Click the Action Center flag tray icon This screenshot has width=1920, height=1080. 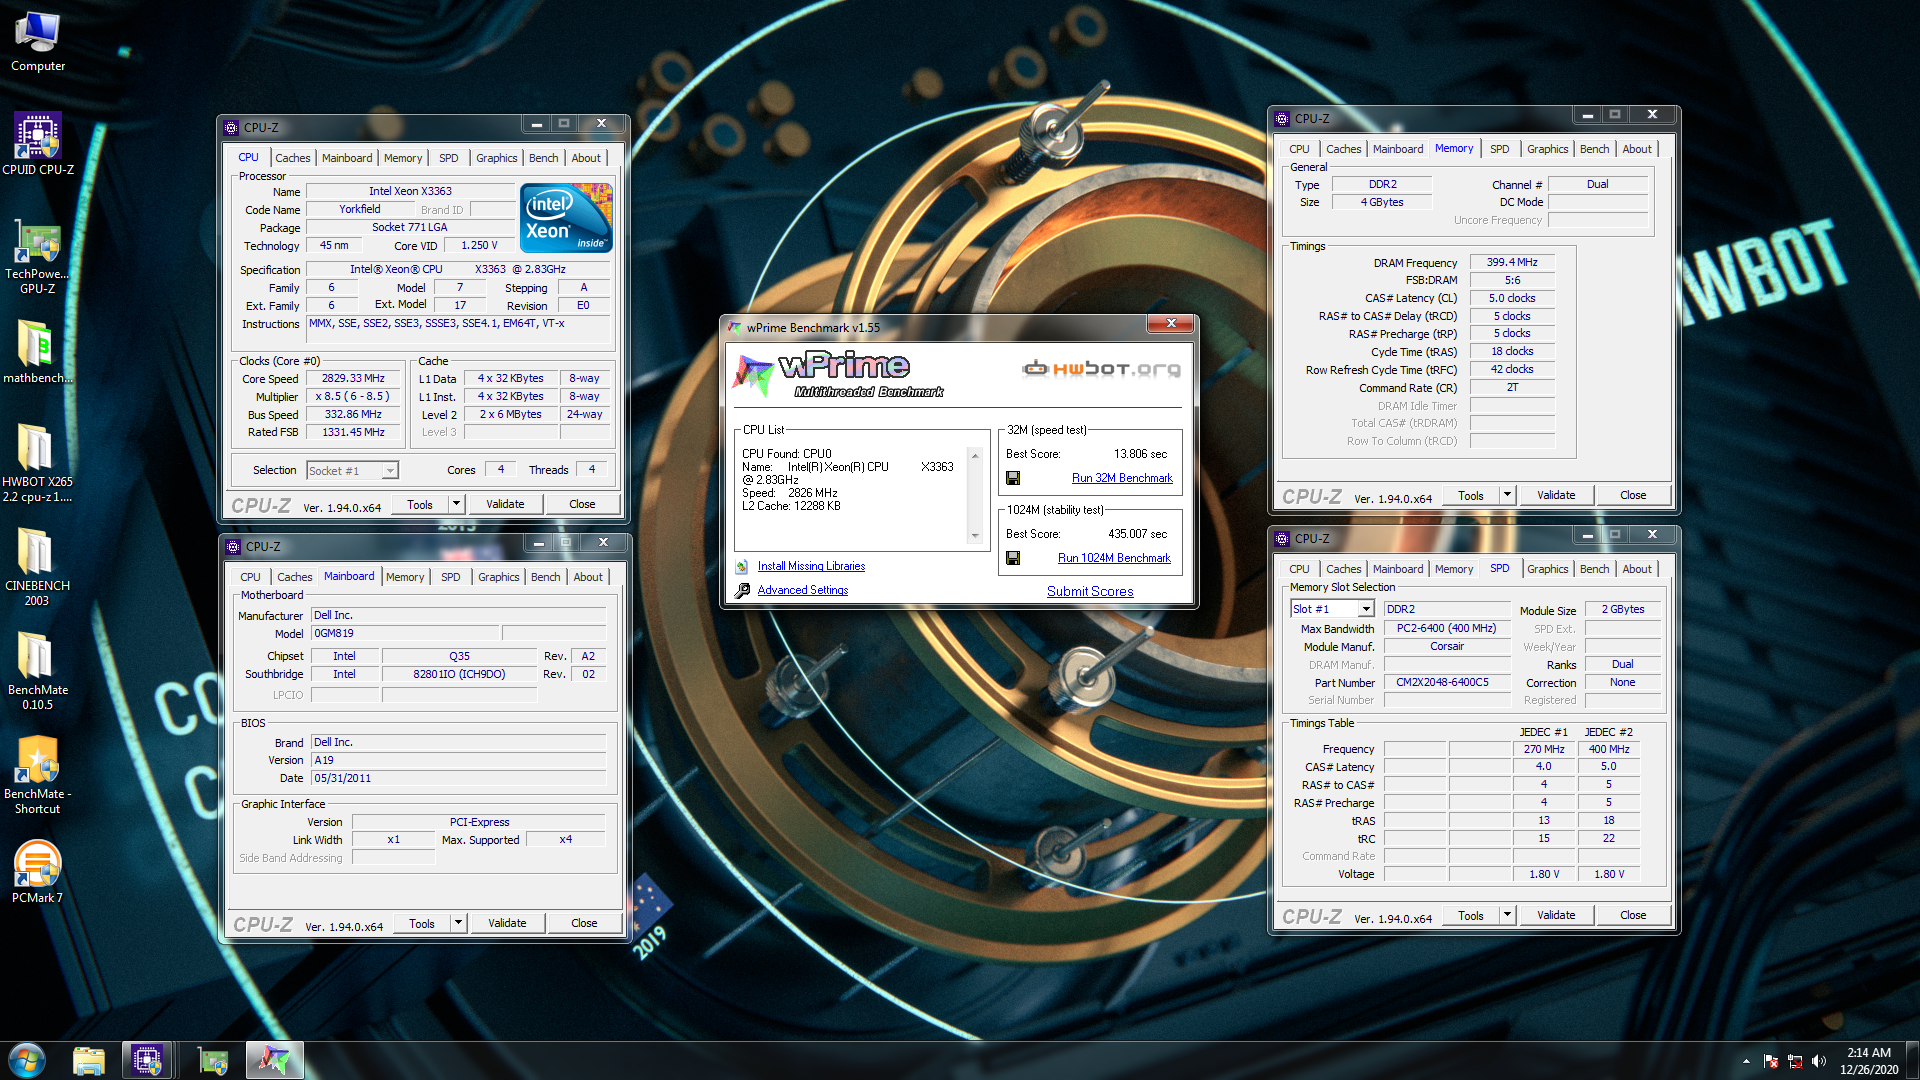[1771, 1061]
